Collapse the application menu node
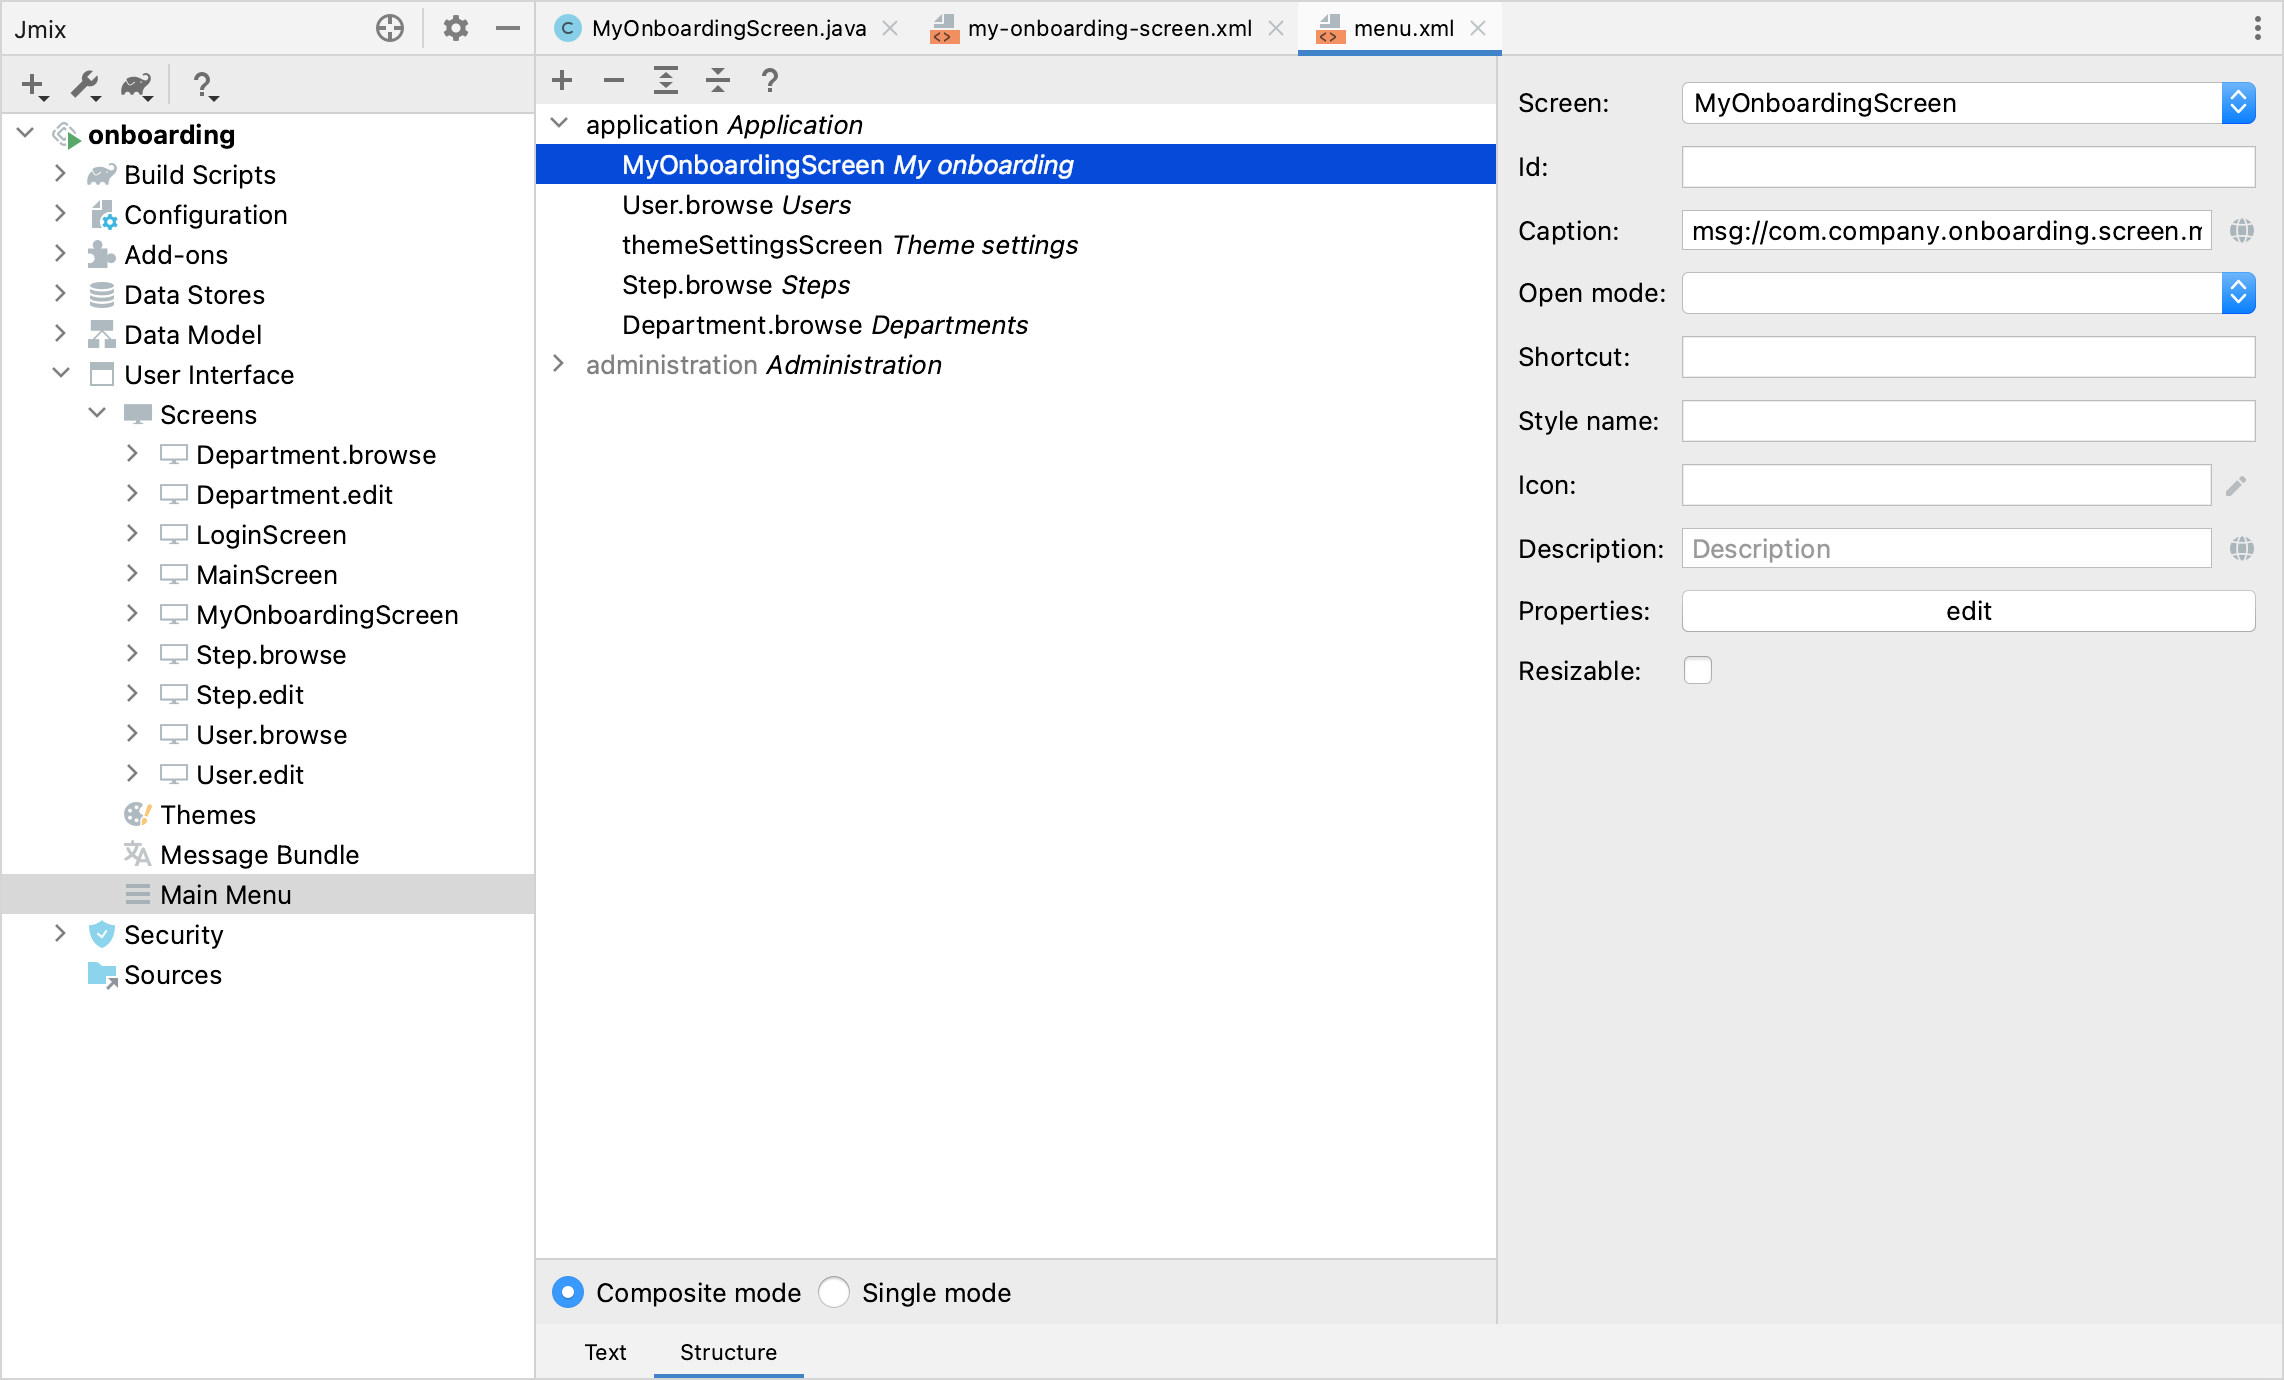Image resolution: width=2284 pixels, height=1380 pixels. click(559, 123)
